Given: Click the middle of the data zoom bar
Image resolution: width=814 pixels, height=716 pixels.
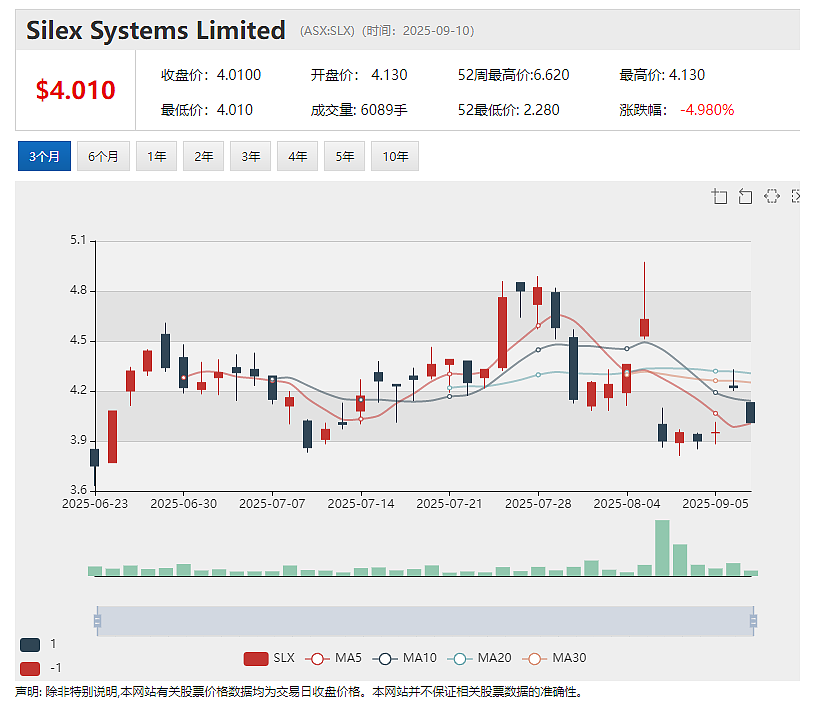Looking at the screenshot, I should [x=425, y=621].
